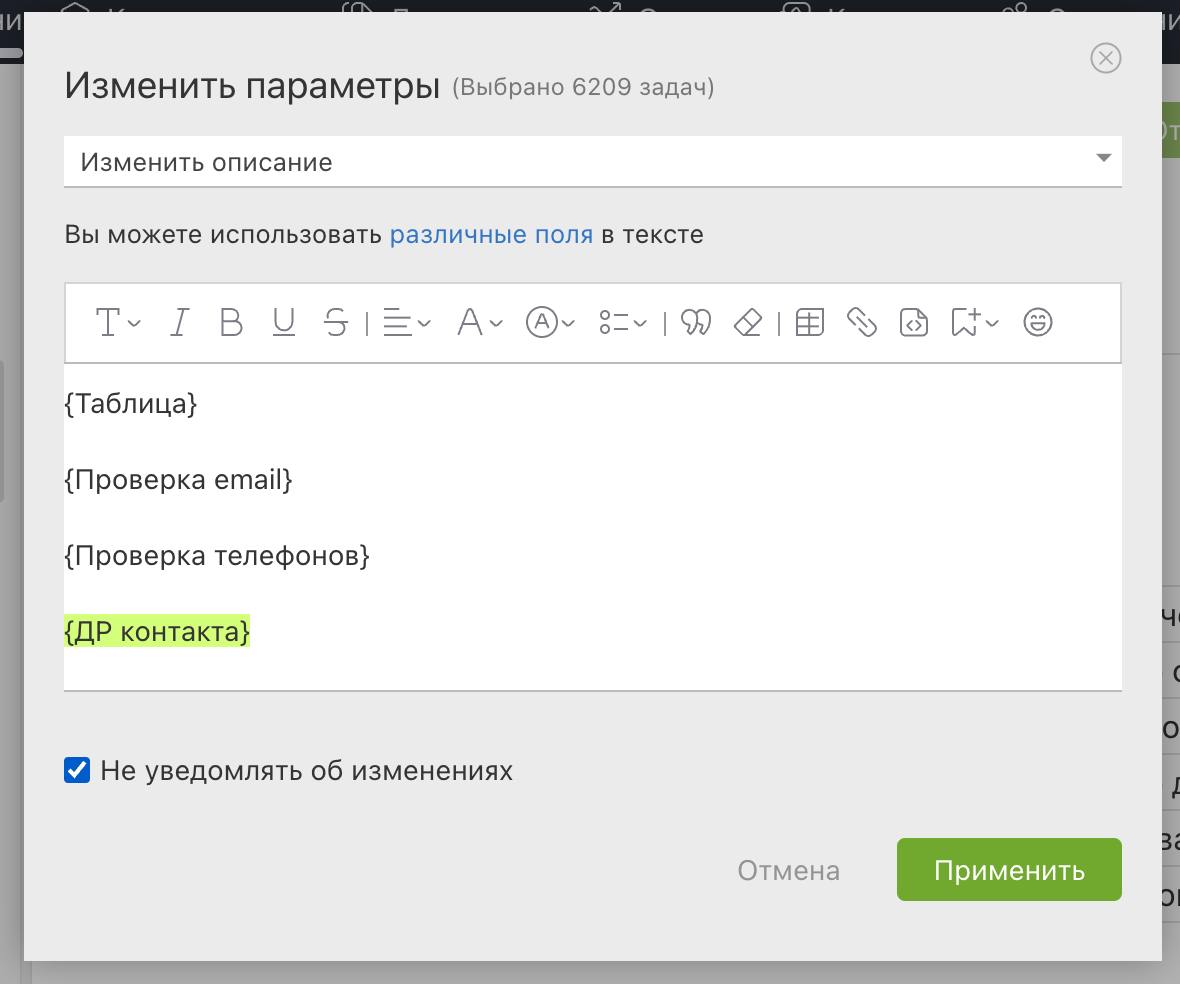Toggle bold text formatting

pos(231,323)
